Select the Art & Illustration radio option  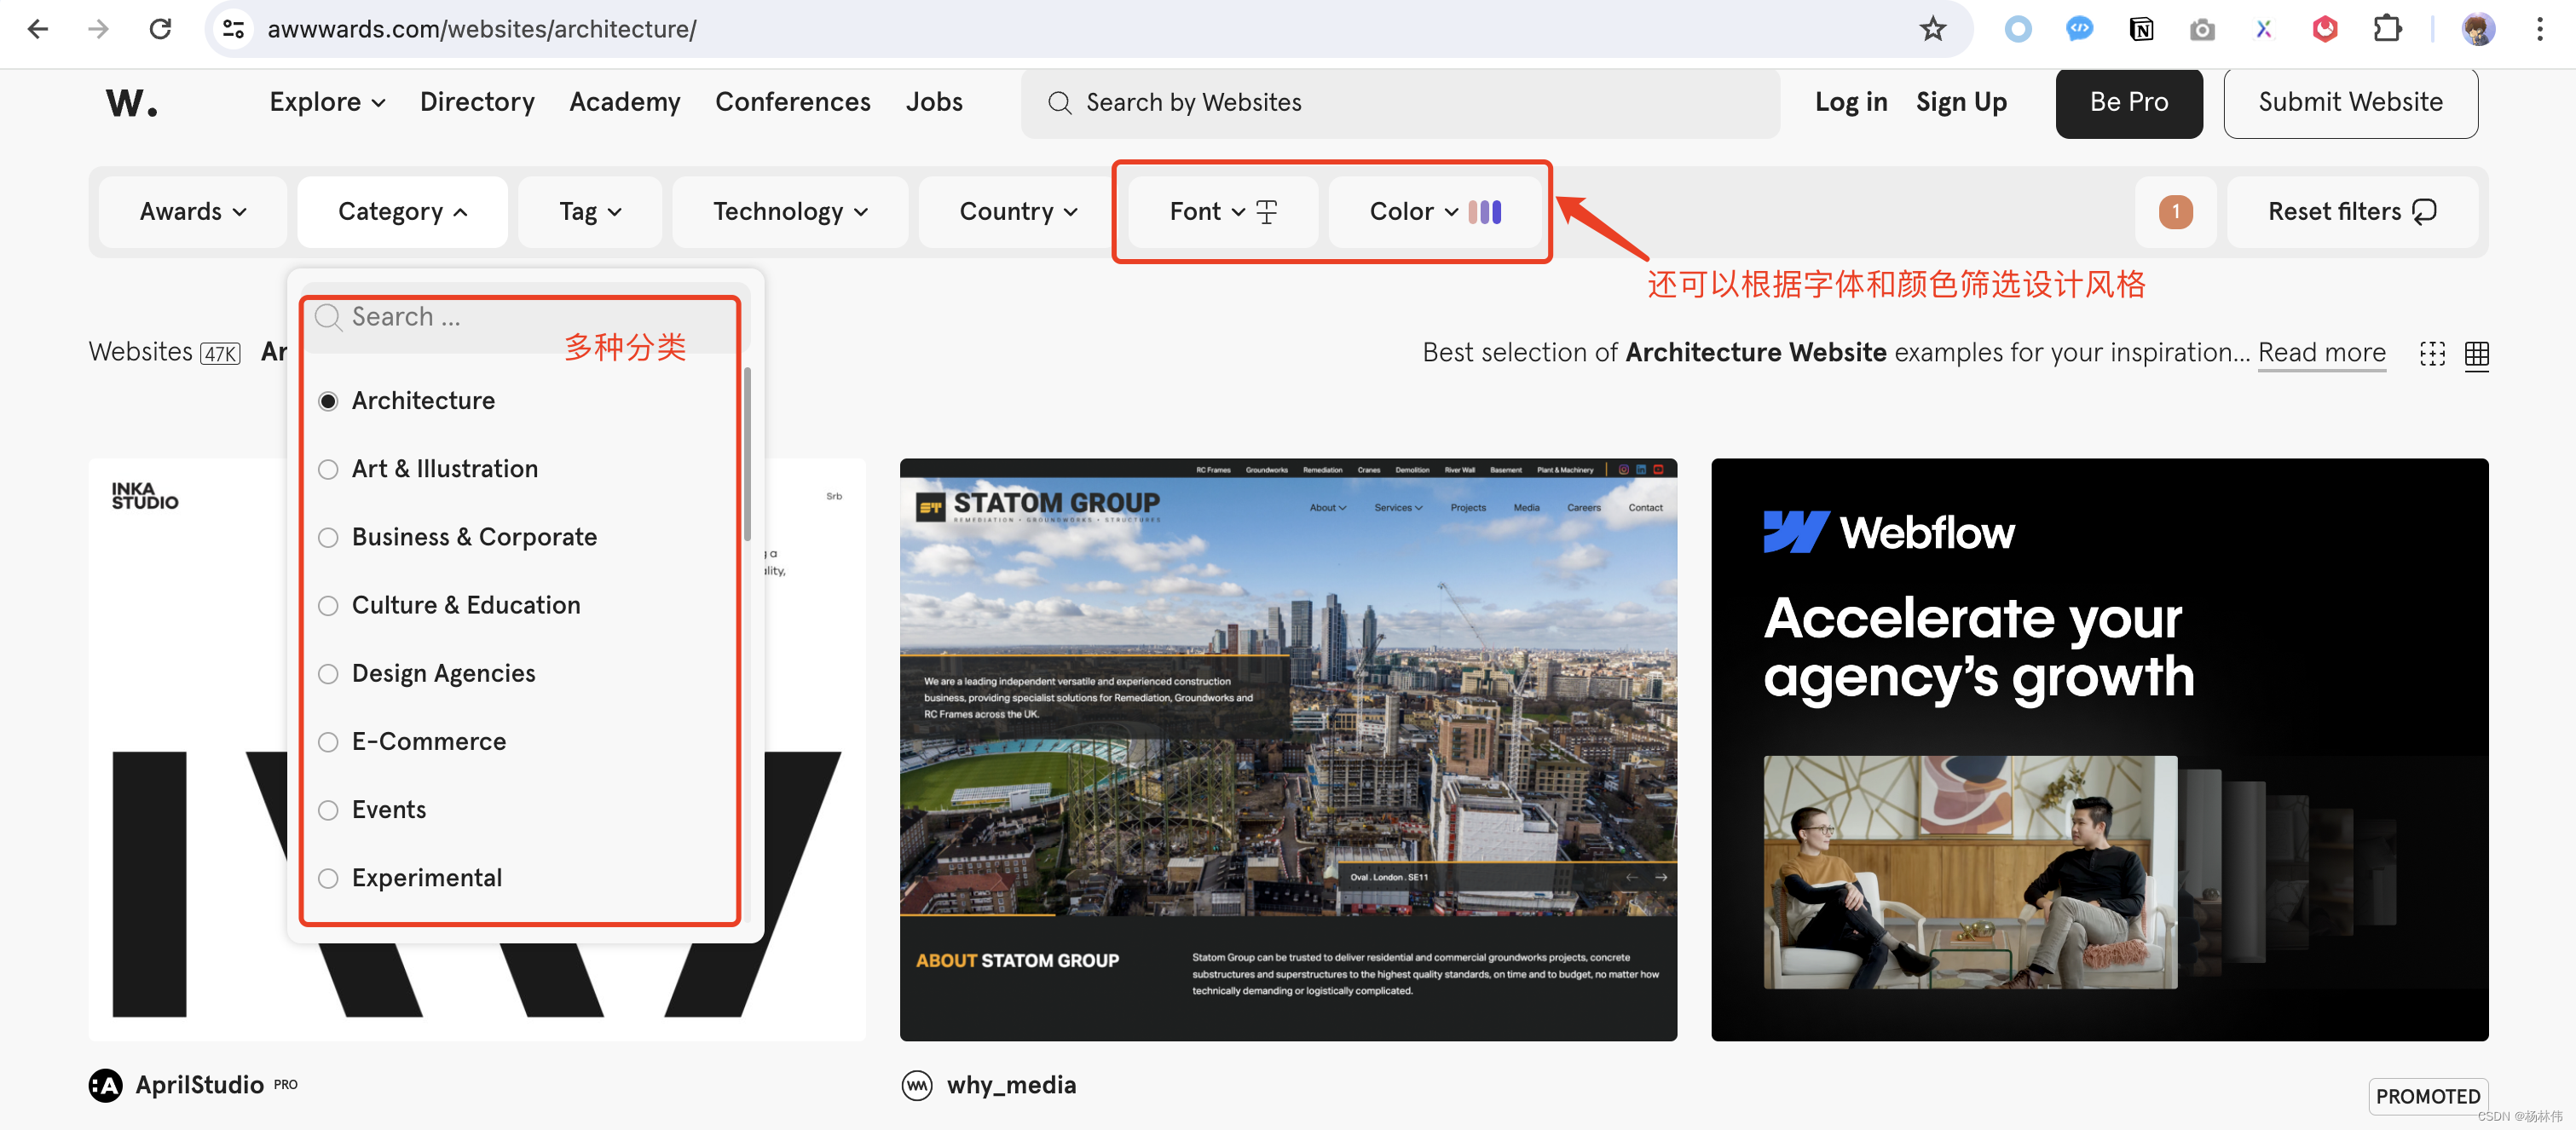328,469
